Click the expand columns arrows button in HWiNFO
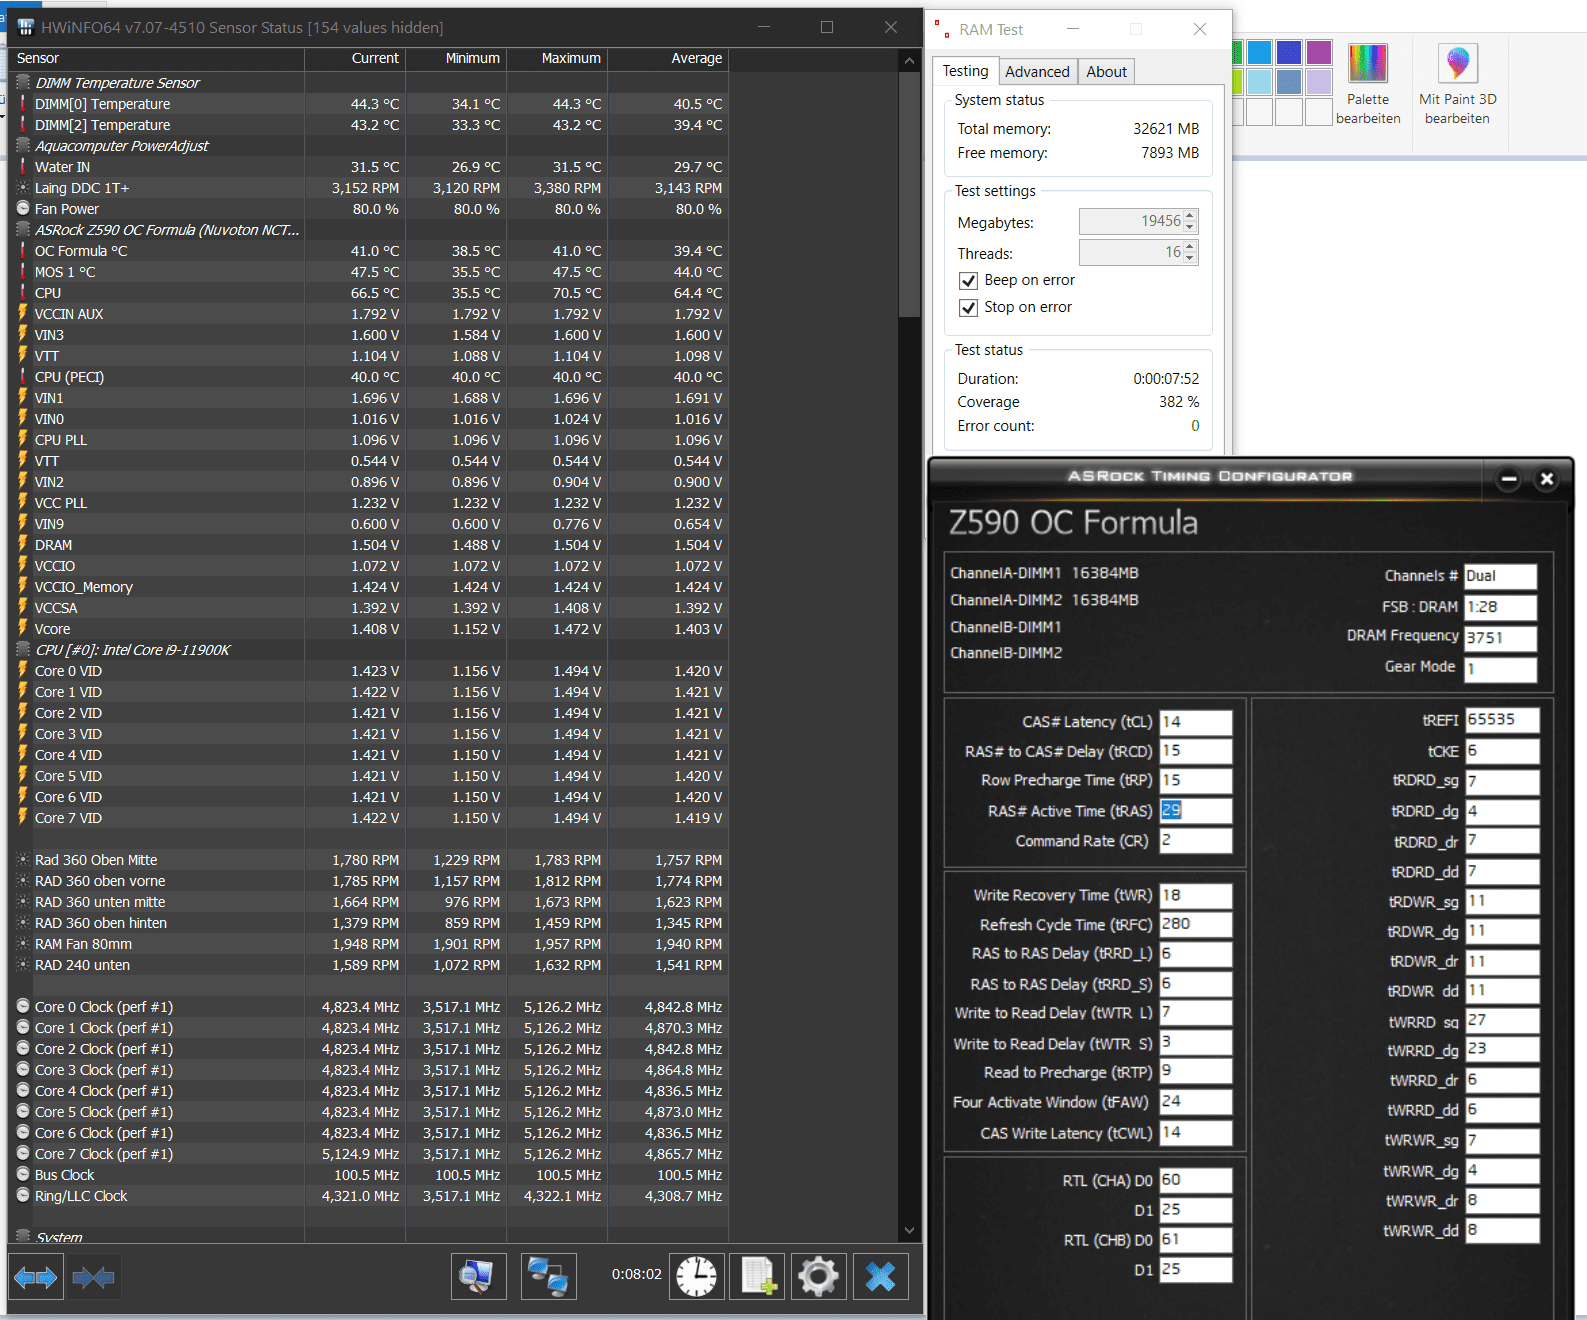This screenshot has width=1587, height=1320. click(x=36, y=1277)
